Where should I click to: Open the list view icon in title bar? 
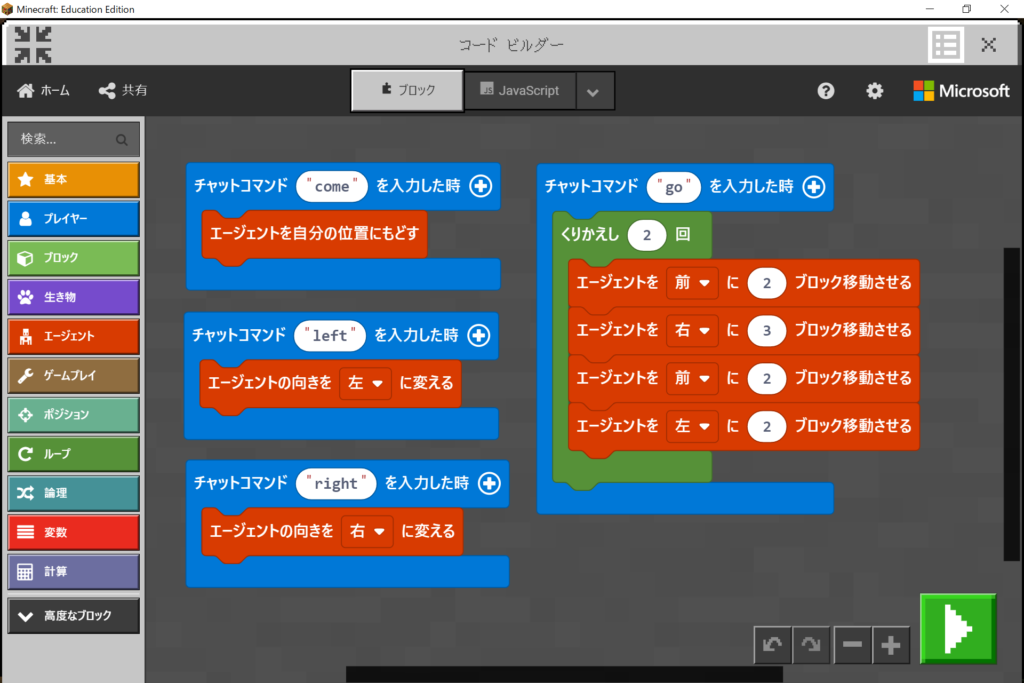point(945,45)
